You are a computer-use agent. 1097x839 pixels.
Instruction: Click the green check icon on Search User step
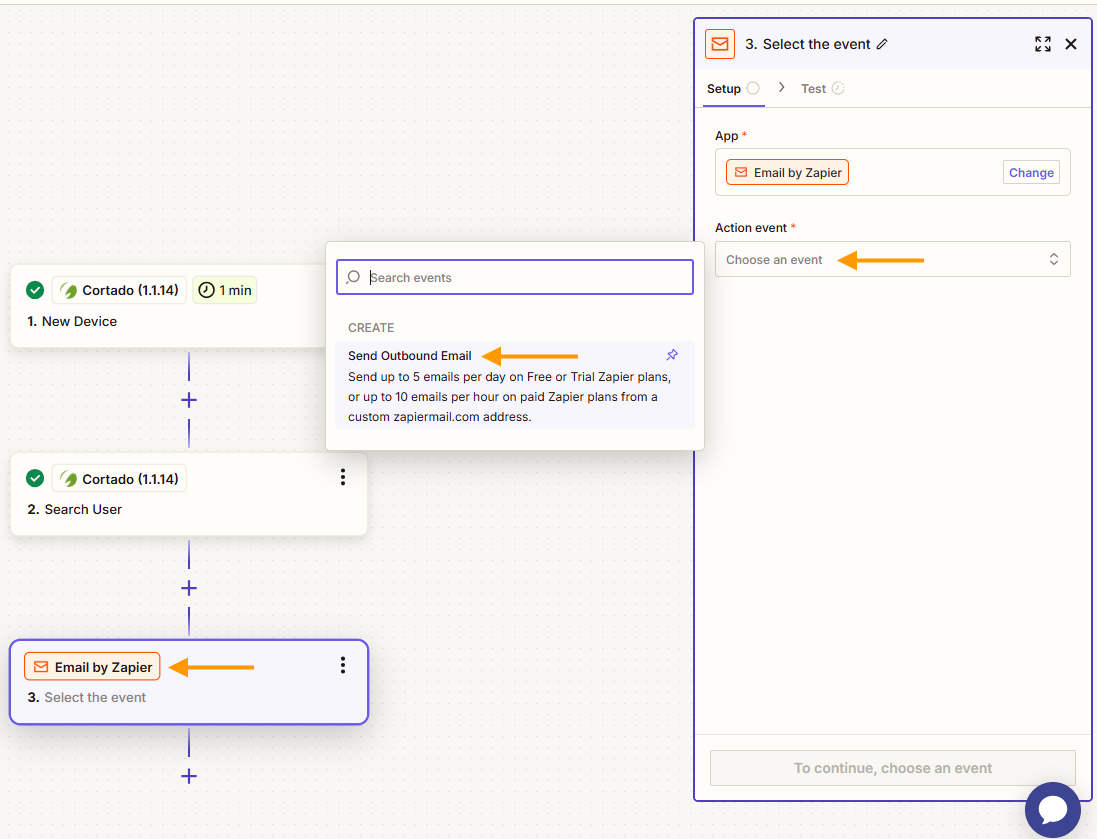point(35,478)
